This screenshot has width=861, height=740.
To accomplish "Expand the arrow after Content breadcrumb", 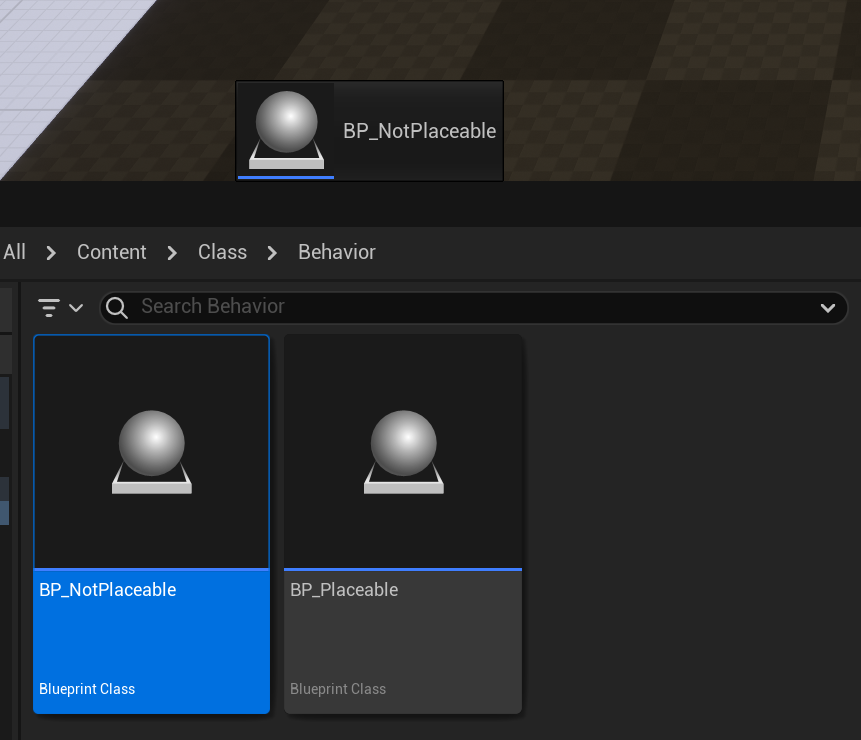I will (172, 253).
